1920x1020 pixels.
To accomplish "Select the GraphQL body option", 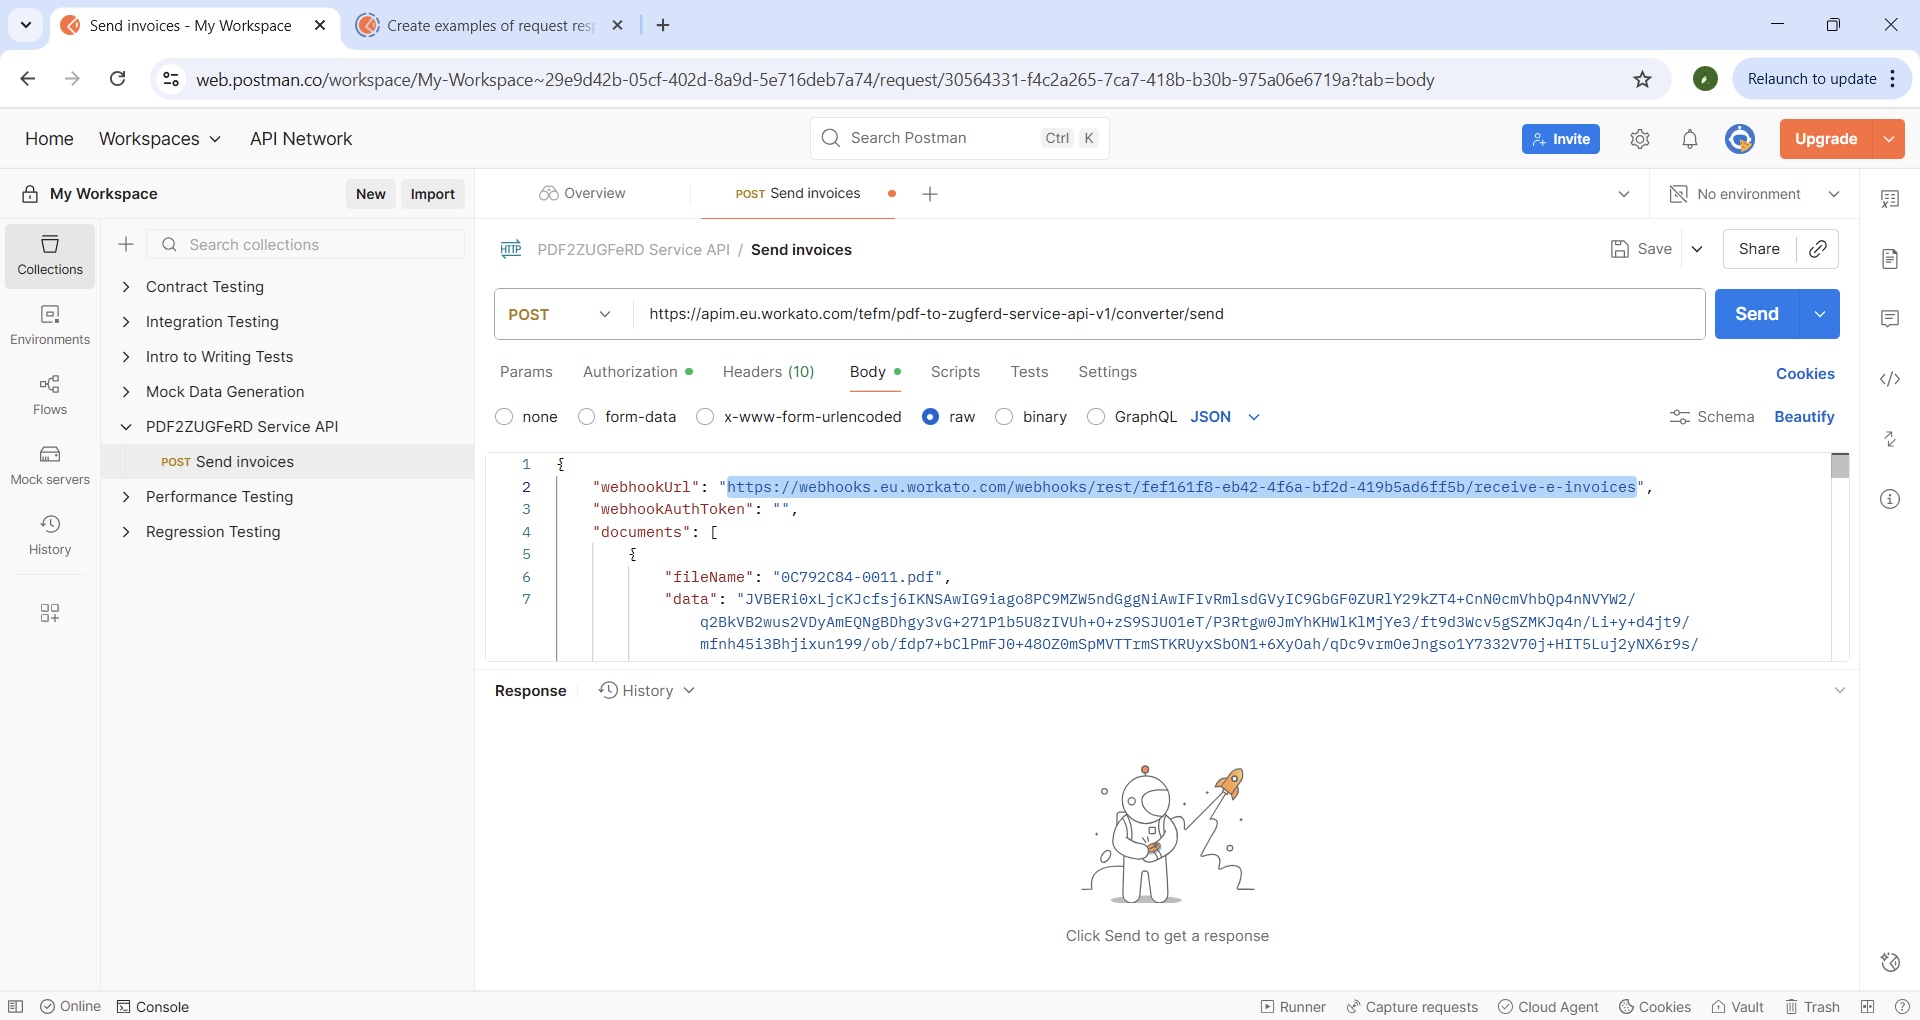I will [1096, 417].
